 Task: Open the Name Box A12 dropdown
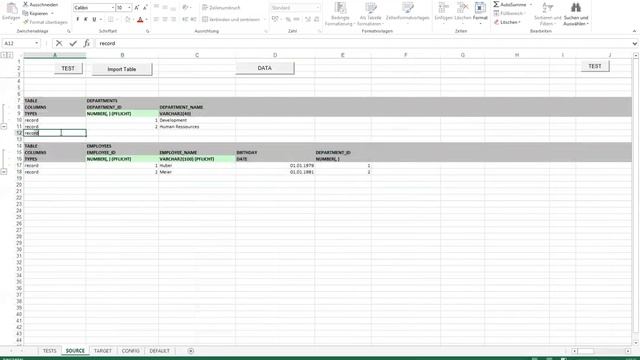pos(36,43)
